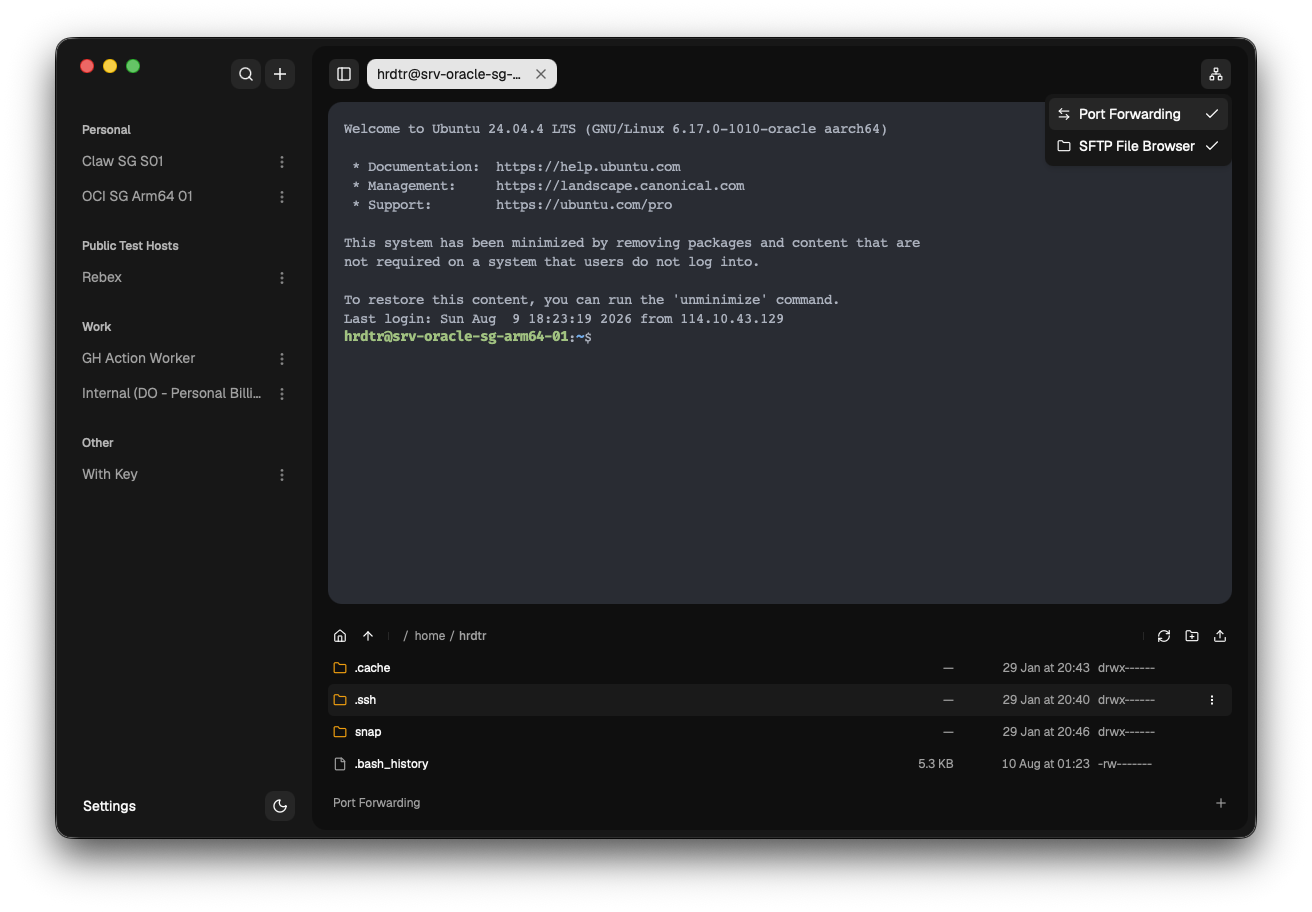Create a new folder in SFTP browser
This screenshot has height=912, width=1312.
[1192, 636]
